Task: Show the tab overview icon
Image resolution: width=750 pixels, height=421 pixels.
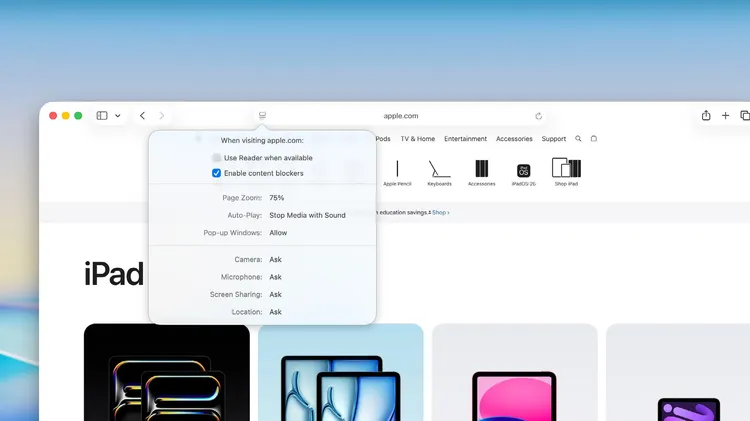Action: pyautogui.click(x=745, y=116)
